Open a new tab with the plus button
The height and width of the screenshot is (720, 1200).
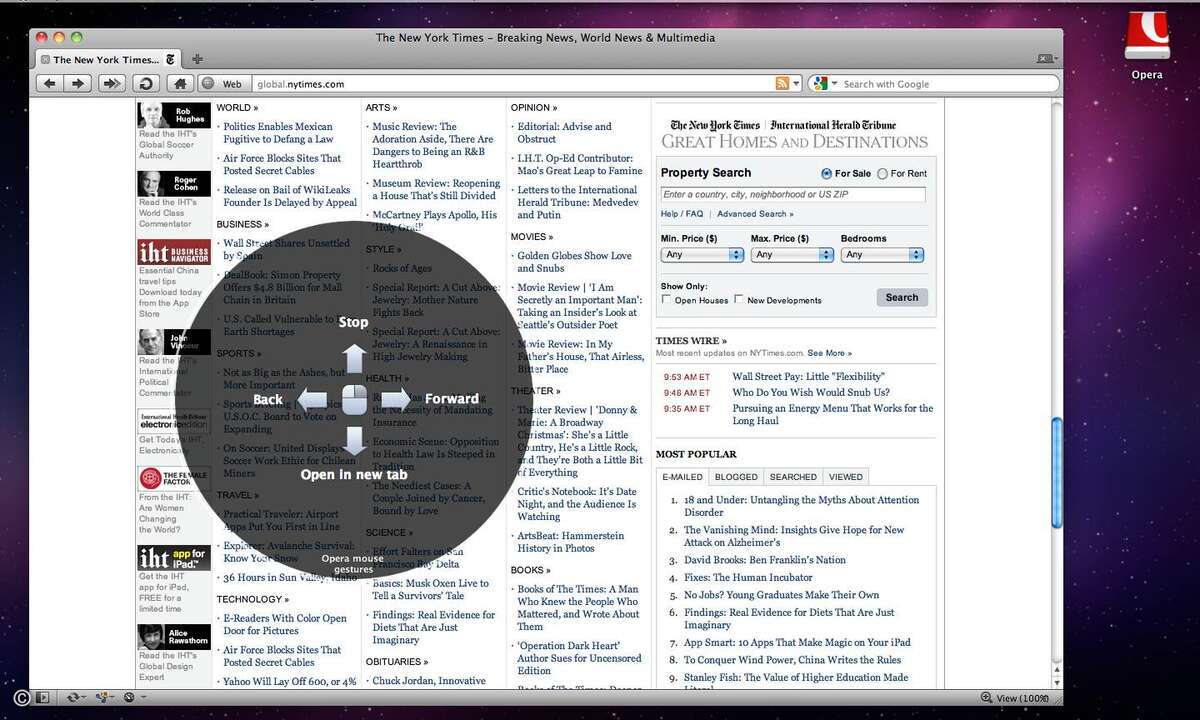[197, 59]
